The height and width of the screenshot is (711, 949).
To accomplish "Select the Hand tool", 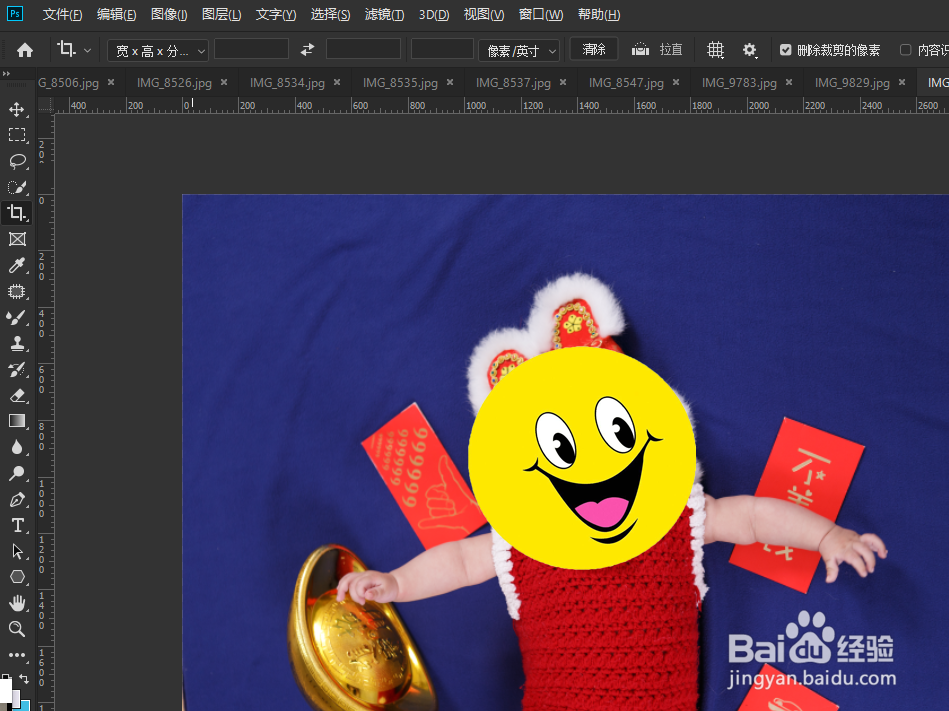I will pos(17,603).
